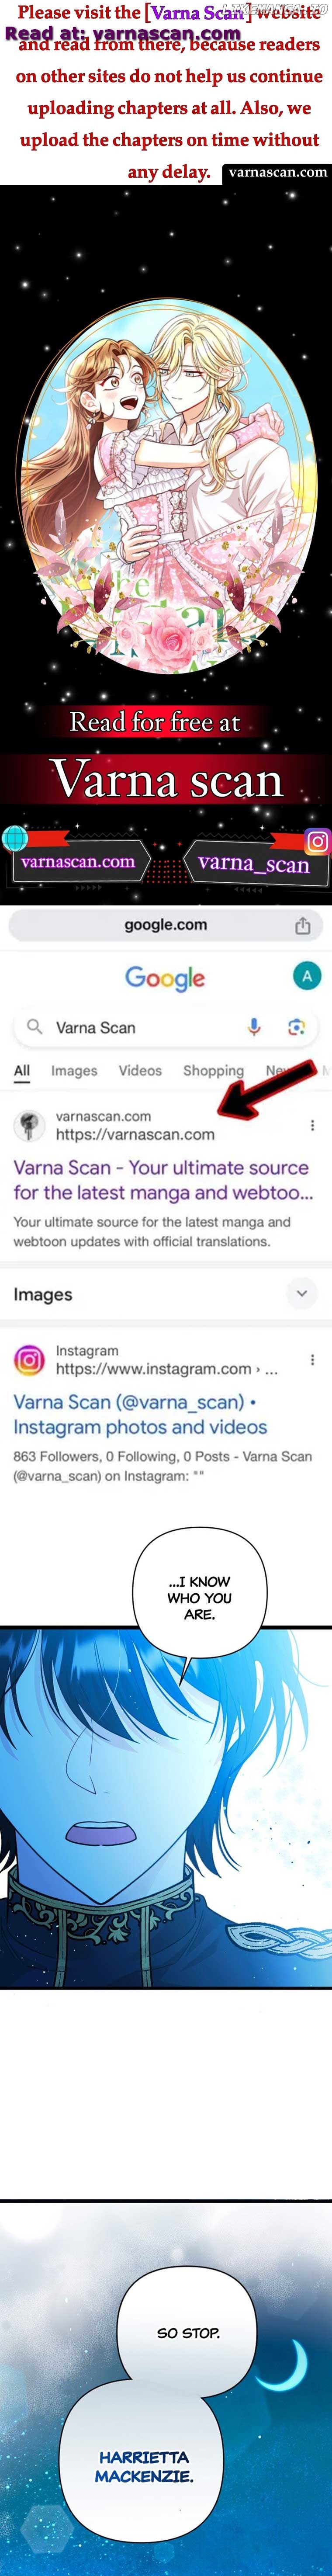Start voice search with the microphone icon
This screenshot has height=2576, width=332.
pyautogui.click(x=254, y=1027)
